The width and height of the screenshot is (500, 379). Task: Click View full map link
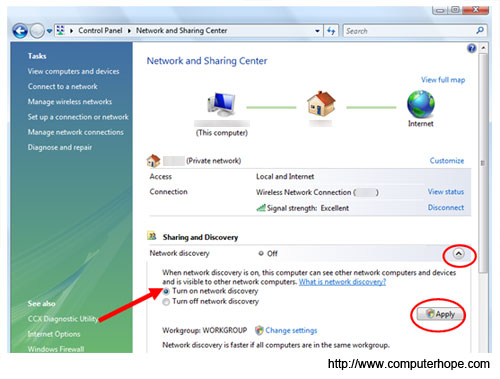coord(443,80)
